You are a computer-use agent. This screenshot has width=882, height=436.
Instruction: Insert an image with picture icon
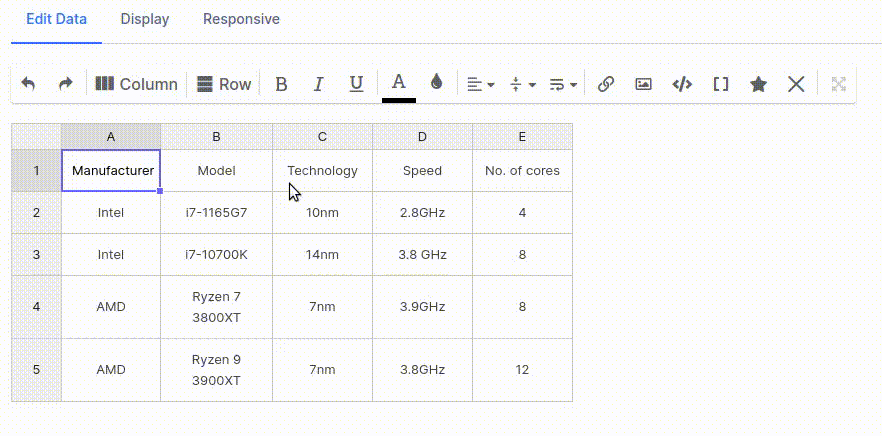(x=644, y=84)
